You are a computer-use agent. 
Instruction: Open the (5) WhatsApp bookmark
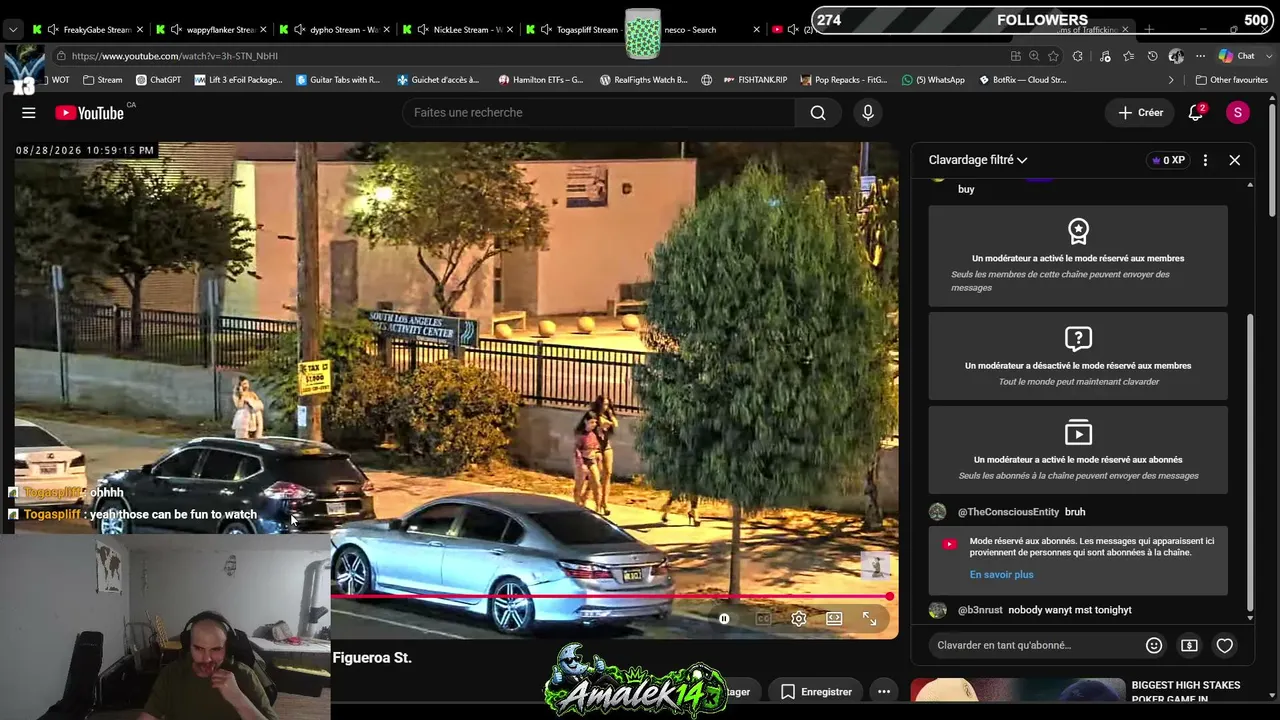tap(933, 80)
